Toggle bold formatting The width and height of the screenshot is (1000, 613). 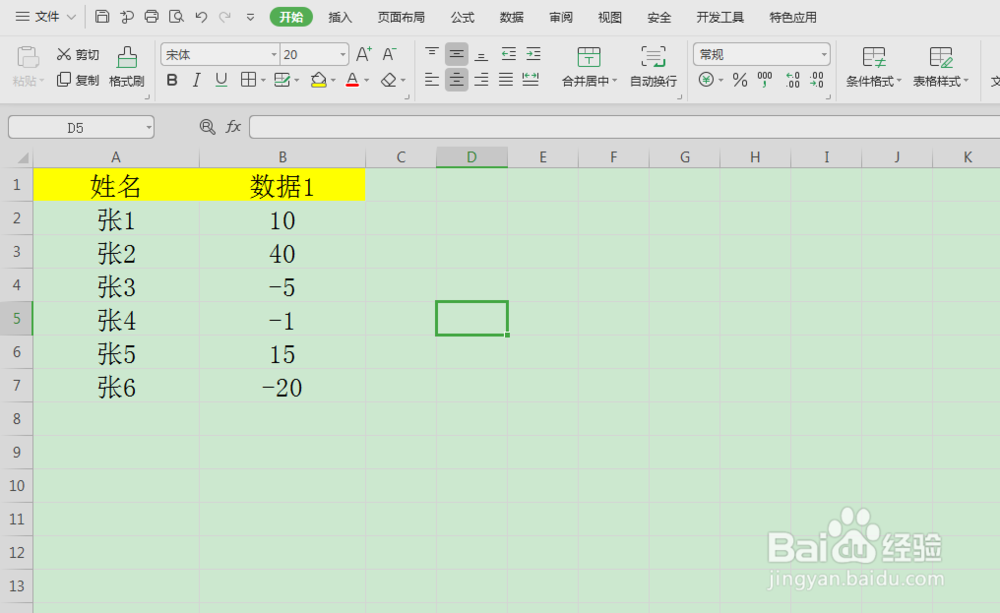172,80
